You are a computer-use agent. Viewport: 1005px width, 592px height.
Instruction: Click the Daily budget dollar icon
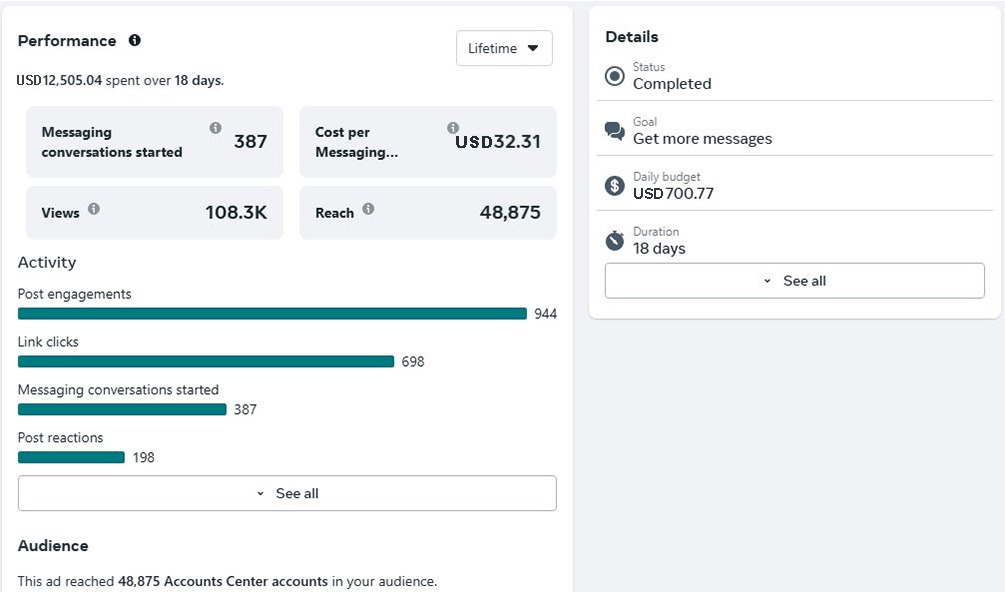(x=615, y=186)
